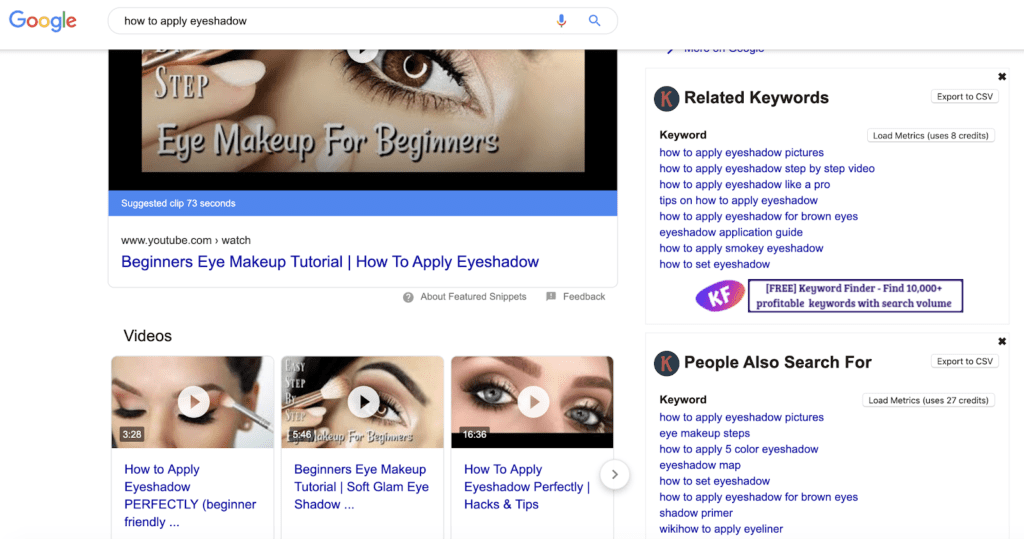Open 'eyeshadow map' keyword
The image size is (1024, 539).
[699, 465]
